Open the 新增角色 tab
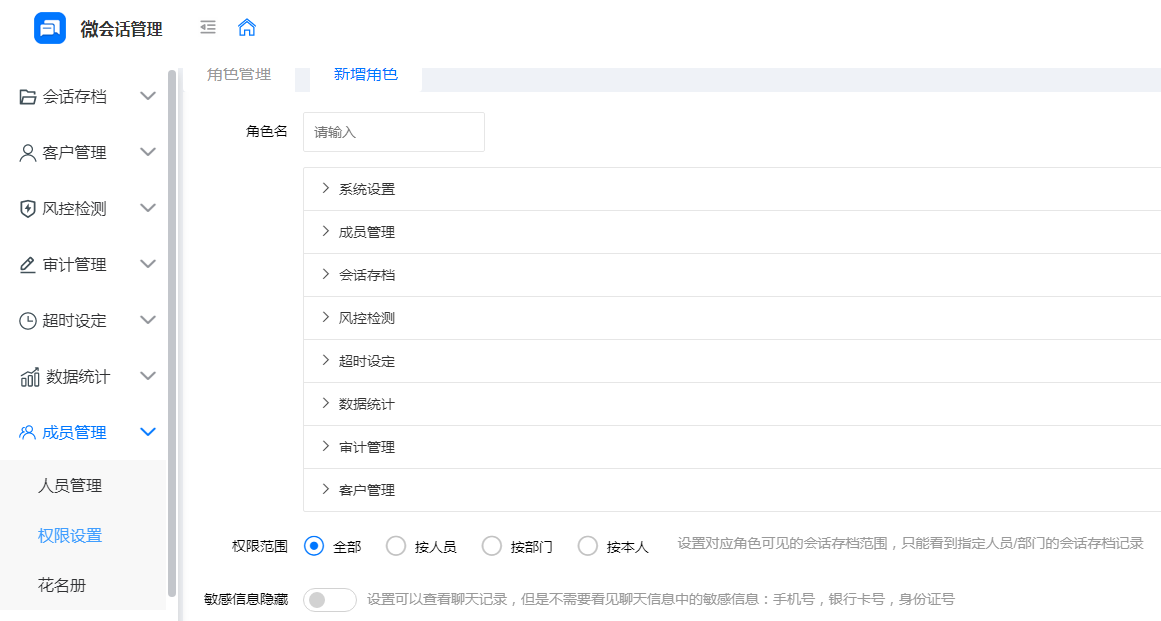 (x=364, y=74)
